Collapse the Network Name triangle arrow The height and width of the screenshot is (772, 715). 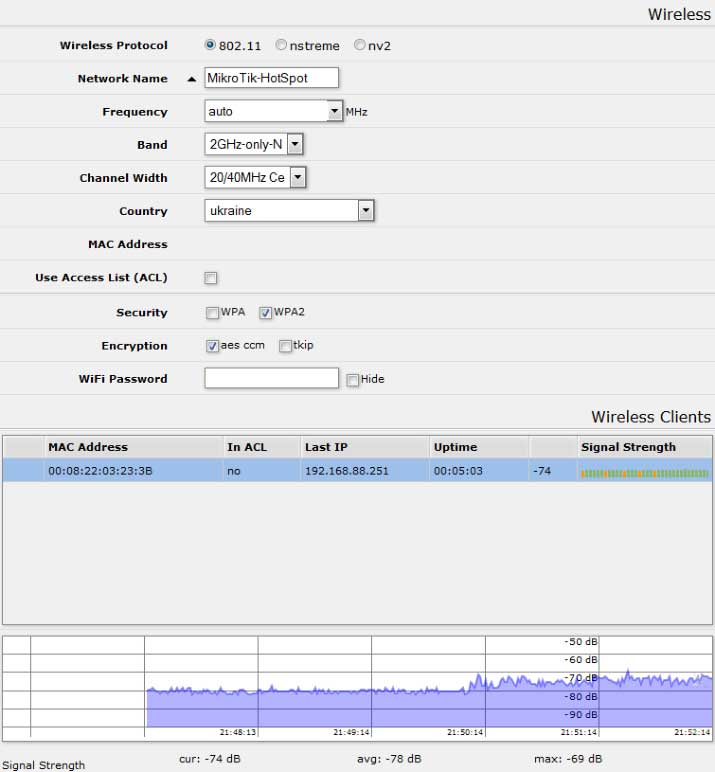click(x=191, y=79)
